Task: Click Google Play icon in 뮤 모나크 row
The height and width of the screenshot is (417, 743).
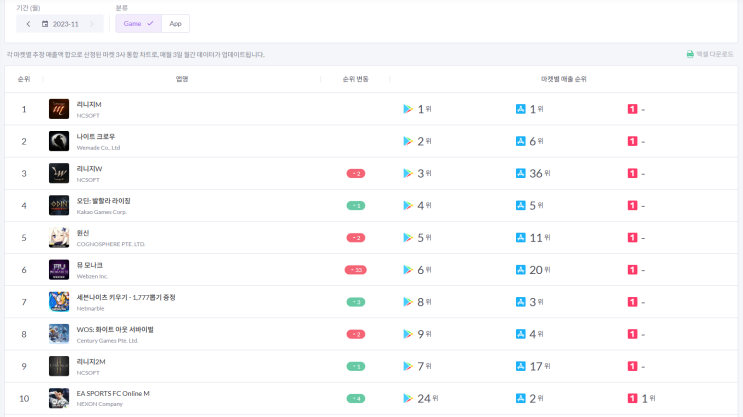Action: tap(408, 270)
